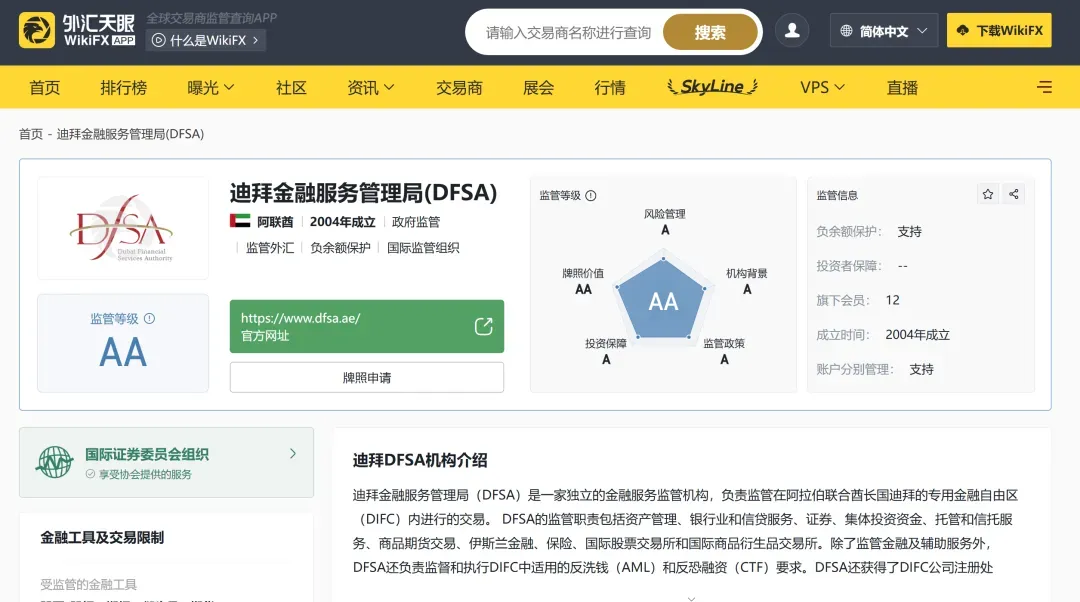Open 什么是WikiFX link
Image resolution: width=1080 pixels, height=602 pixels.
click(205, 40)
